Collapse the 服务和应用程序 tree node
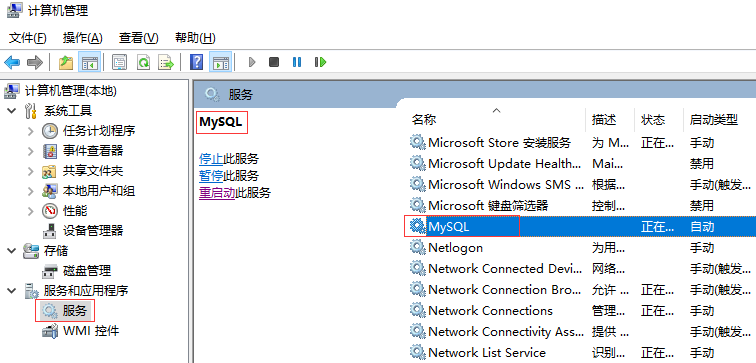Screen dimensions: 756x363 pyautogui.click(x=11, y=291)
